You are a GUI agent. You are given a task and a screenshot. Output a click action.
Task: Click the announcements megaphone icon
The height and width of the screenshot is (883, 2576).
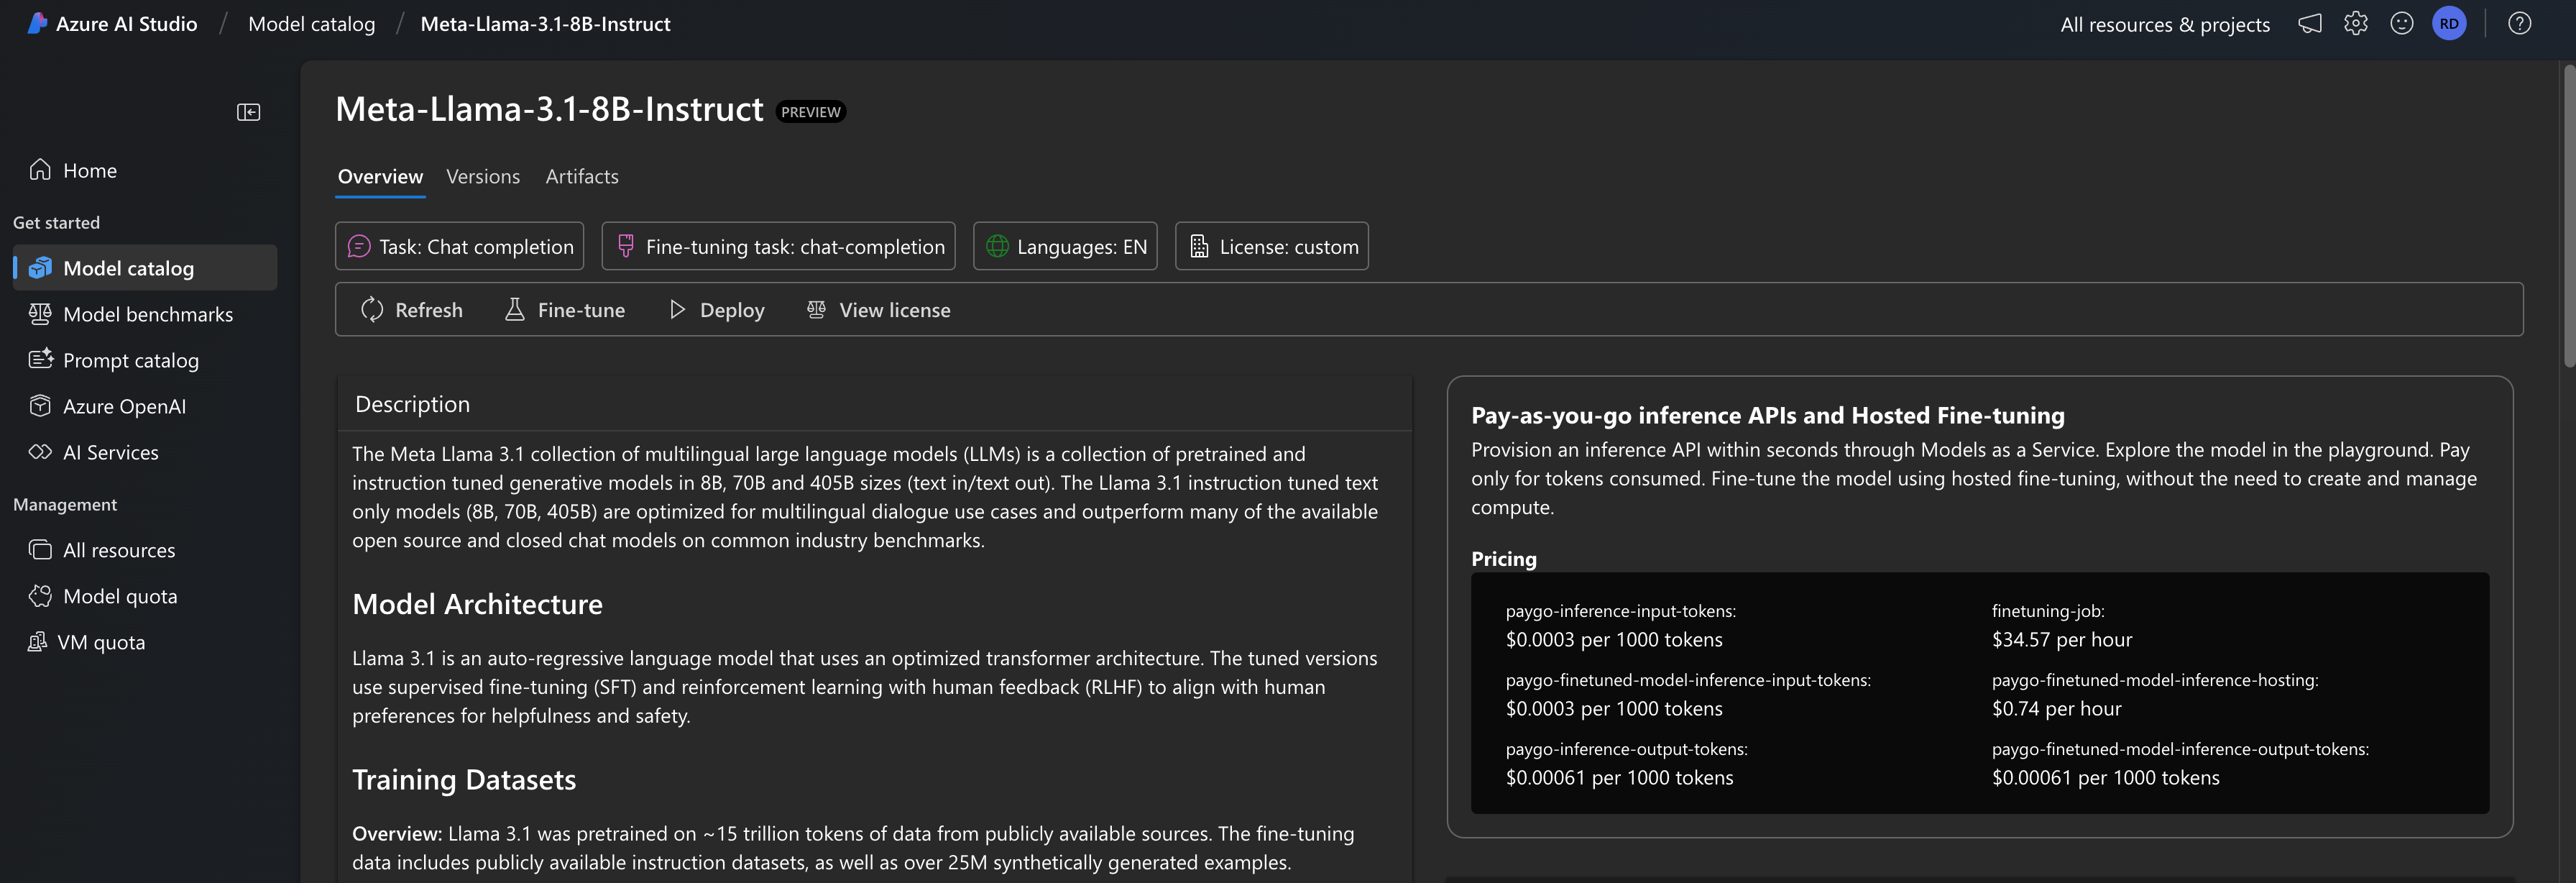point(2310,24)
